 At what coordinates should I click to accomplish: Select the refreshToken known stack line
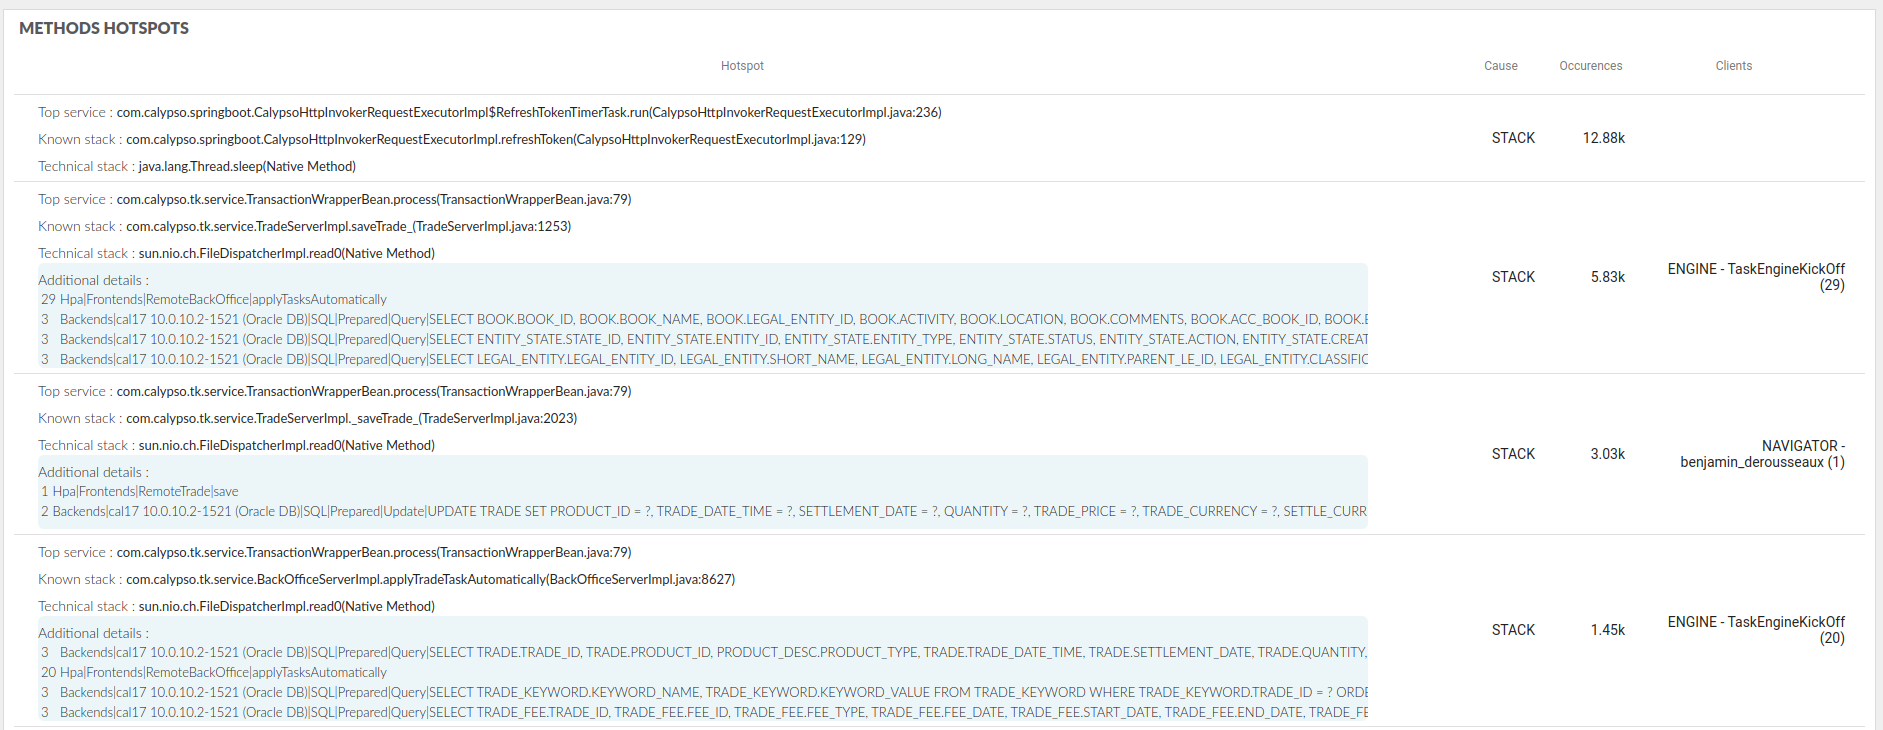click(x=452, y=139)
